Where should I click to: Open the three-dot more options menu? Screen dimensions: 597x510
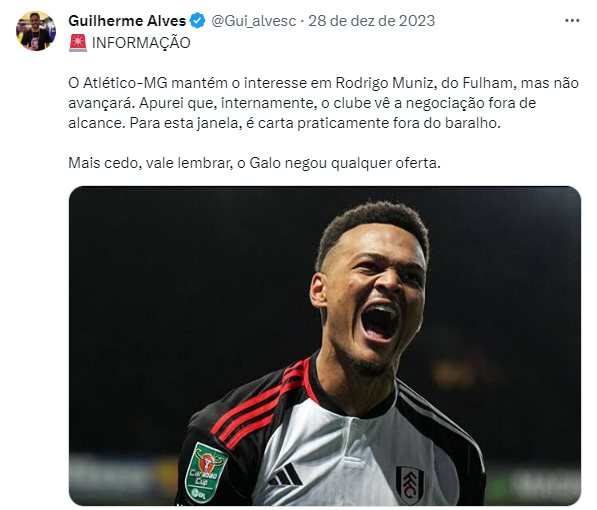coord(572,21)
